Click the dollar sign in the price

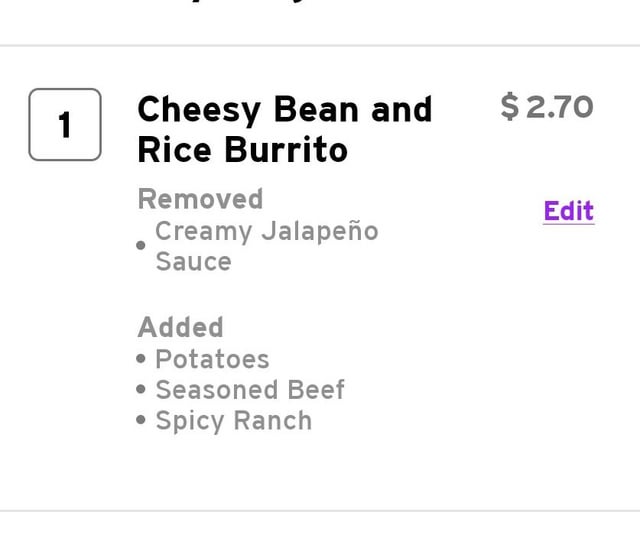(510, 107)
